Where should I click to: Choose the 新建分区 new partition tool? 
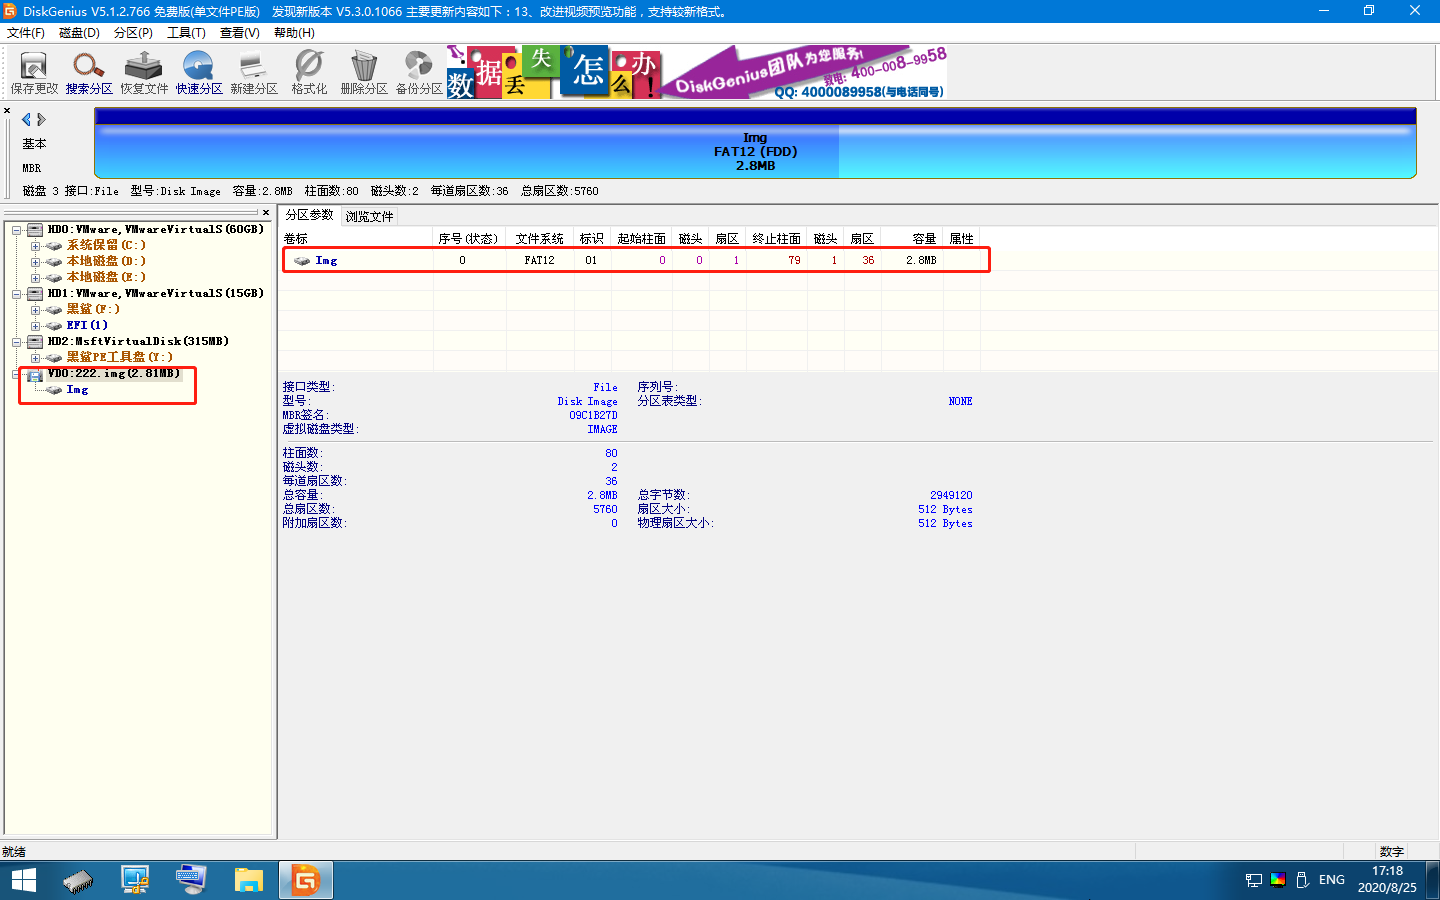click(254, 72)
